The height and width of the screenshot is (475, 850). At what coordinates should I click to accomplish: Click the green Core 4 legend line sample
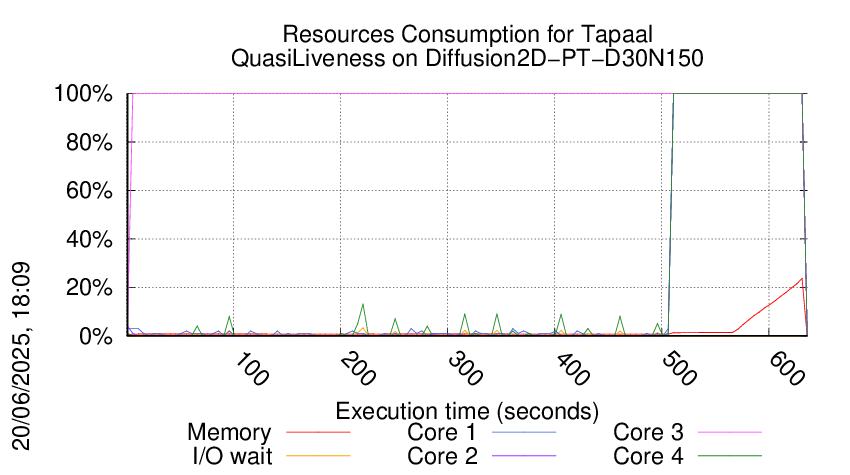pyautogui.click(x=730, y=456)
